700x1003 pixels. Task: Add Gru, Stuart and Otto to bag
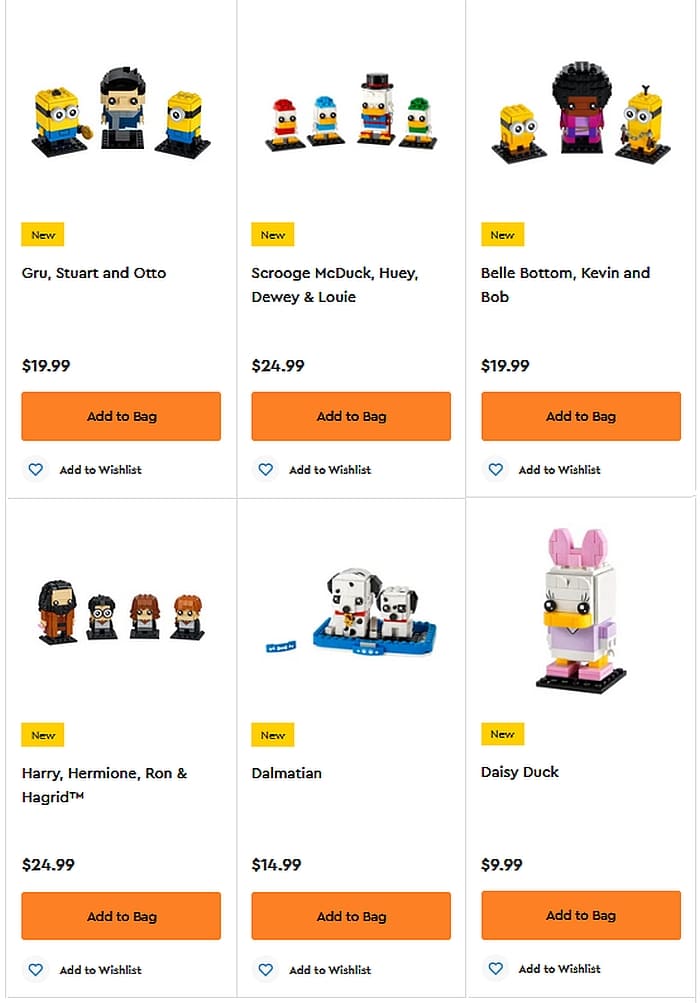pyautogui.click(x=121, y=416)
